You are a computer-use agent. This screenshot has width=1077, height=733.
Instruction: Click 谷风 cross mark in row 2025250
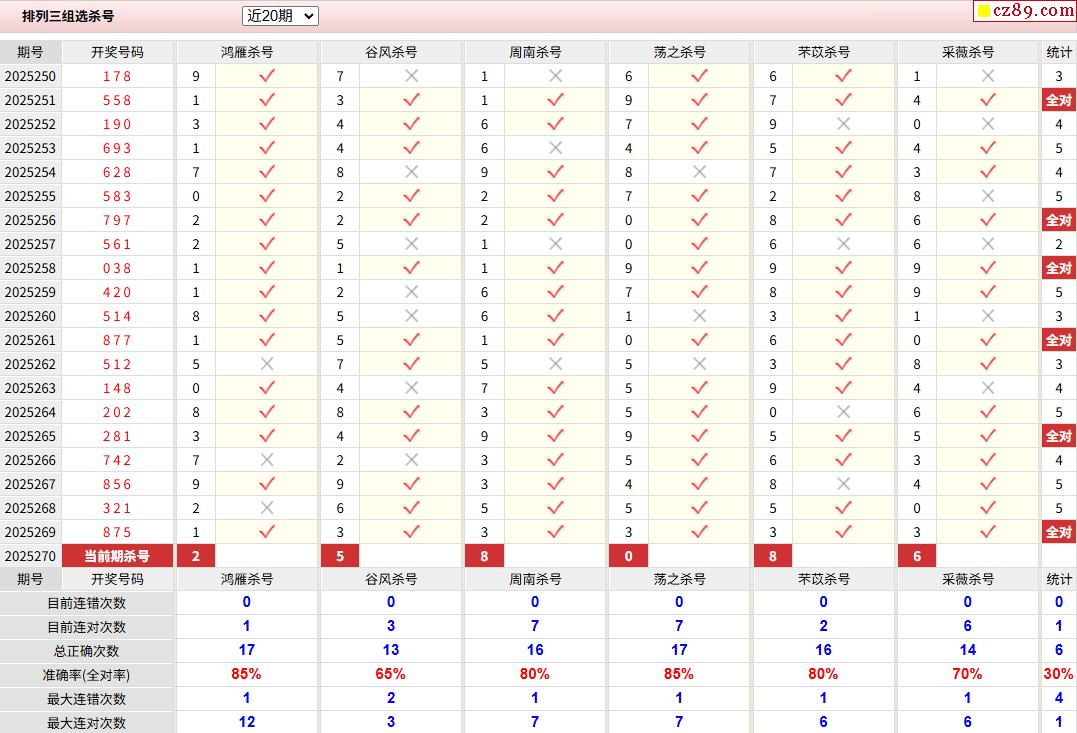tap(411, 76)
